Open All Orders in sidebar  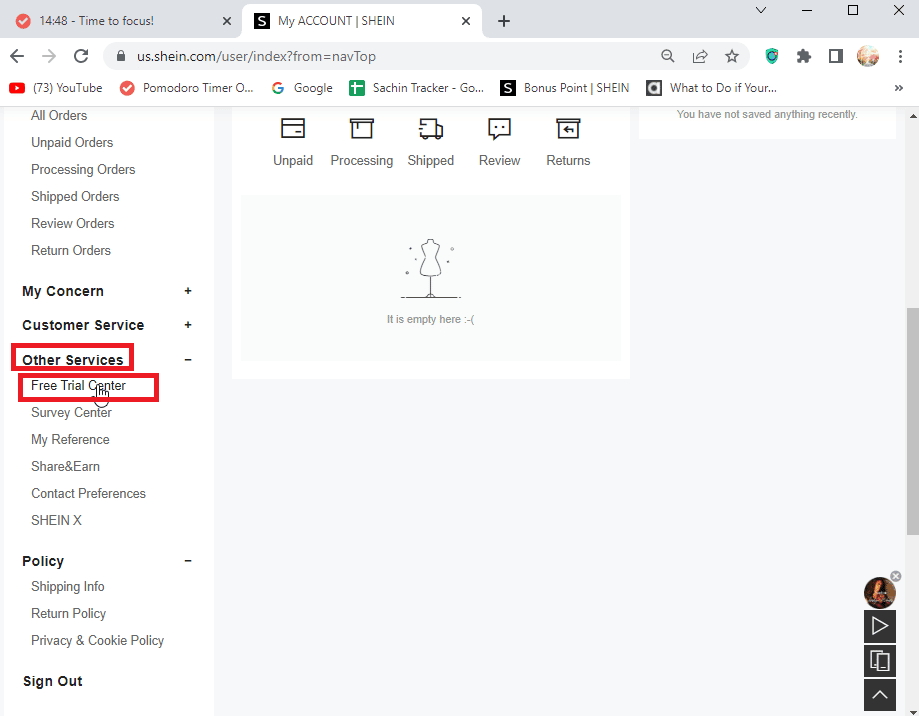coord(59,115)
